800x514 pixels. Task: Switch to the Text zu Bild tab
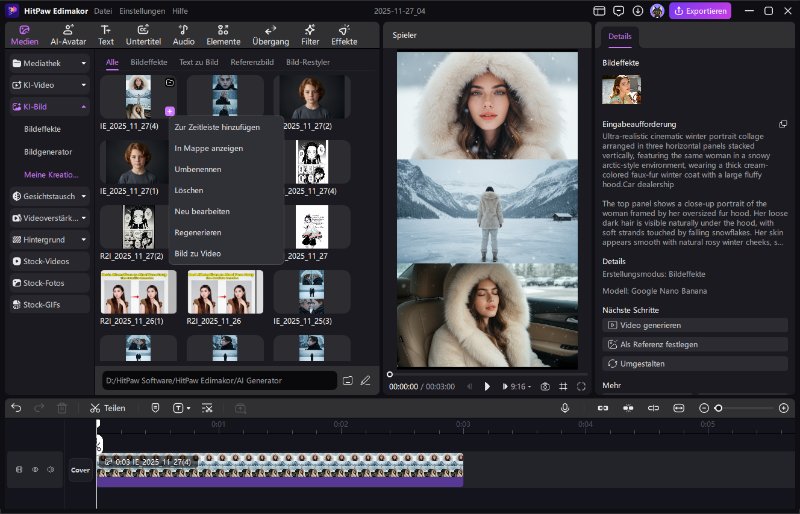pyautogui.click(x=199, y=62)
